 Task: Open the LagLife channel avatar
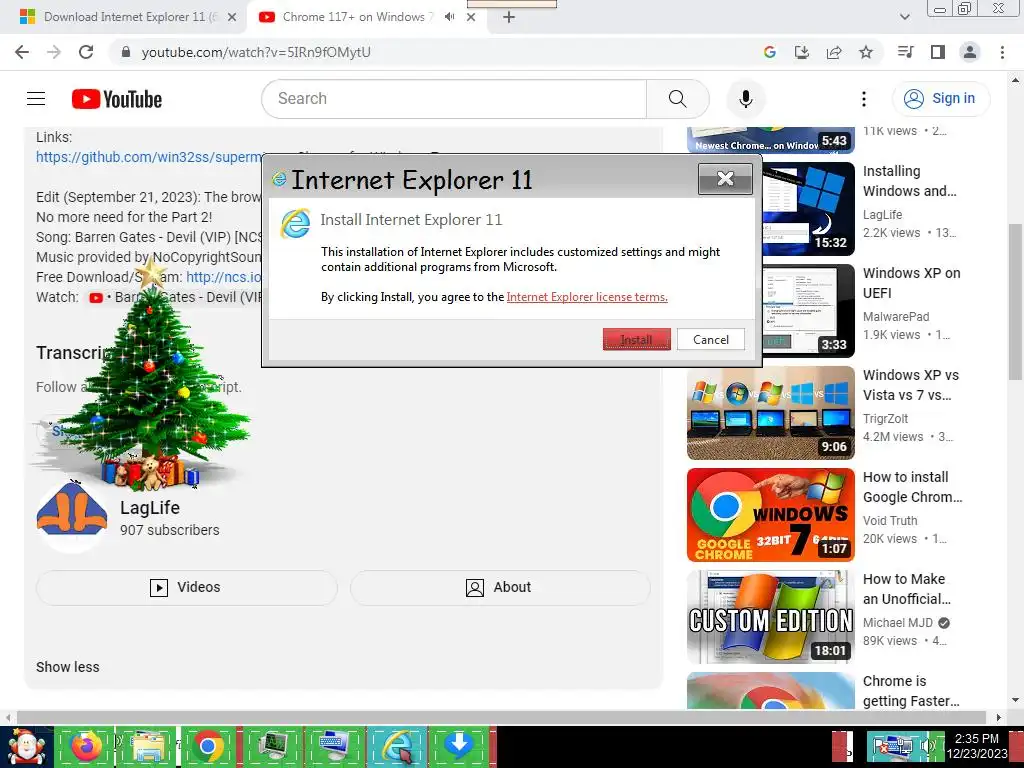click(x=71, y=517)
